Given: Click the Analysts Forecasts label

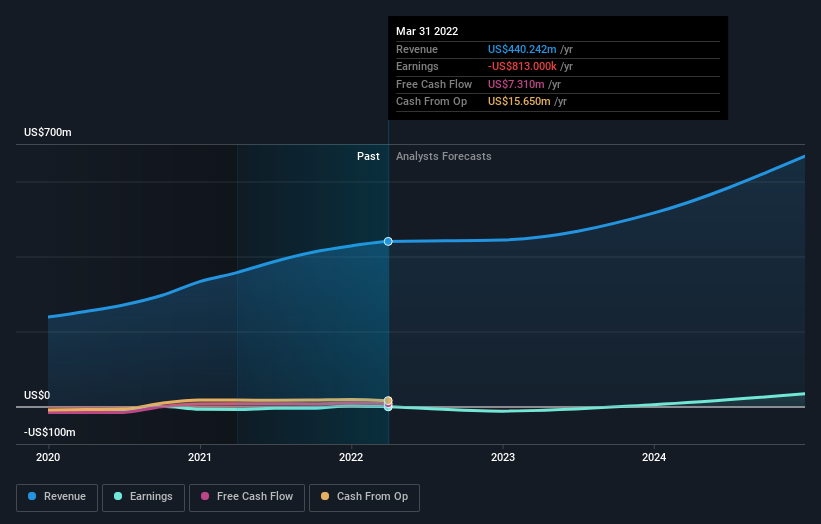Looking at the screenshot, I should tap(443, 157).
